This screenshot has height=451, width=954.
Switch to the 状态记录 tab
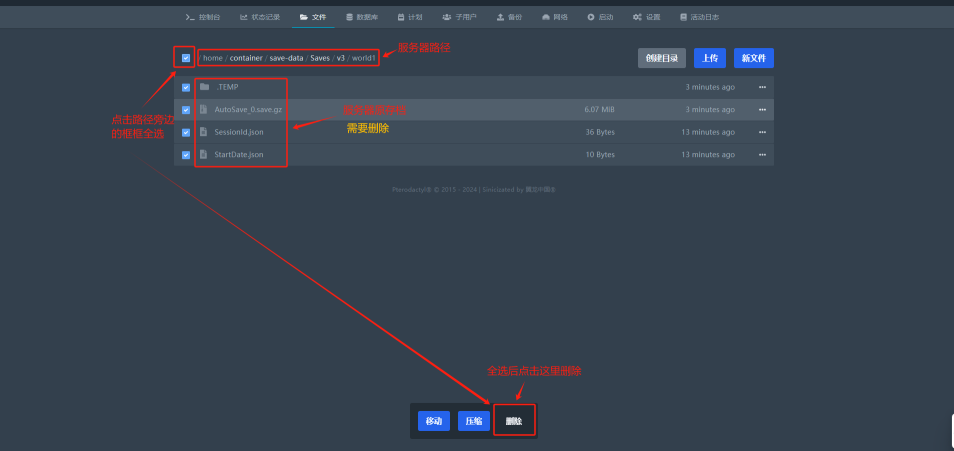point(260,17)
